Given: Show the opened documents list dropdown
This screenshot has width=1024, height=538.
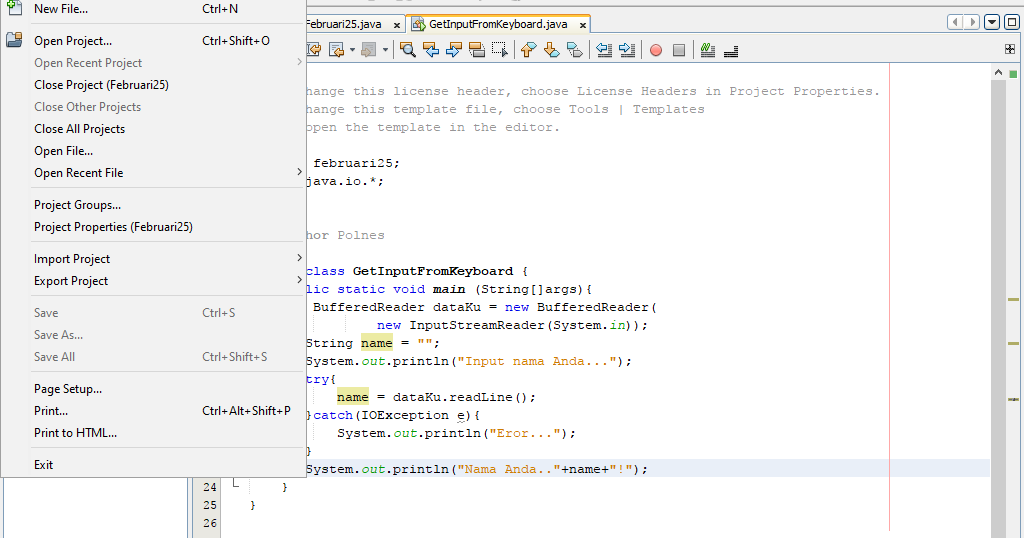Looking at the screenshot, I should tap(992, 22).
